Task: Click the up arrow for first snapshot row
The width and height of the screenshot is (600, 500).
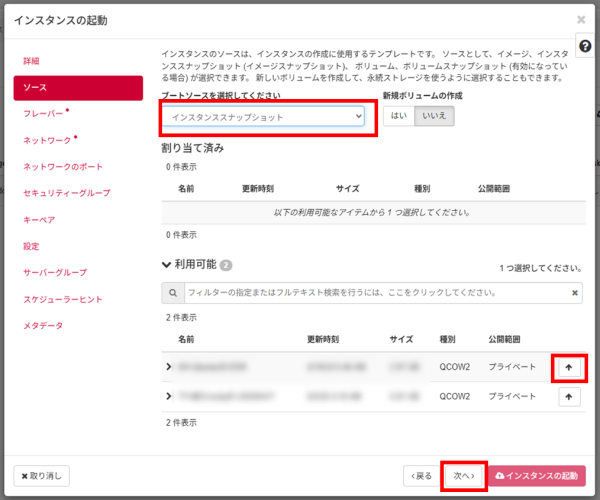Action: click(x=569, y=367)
